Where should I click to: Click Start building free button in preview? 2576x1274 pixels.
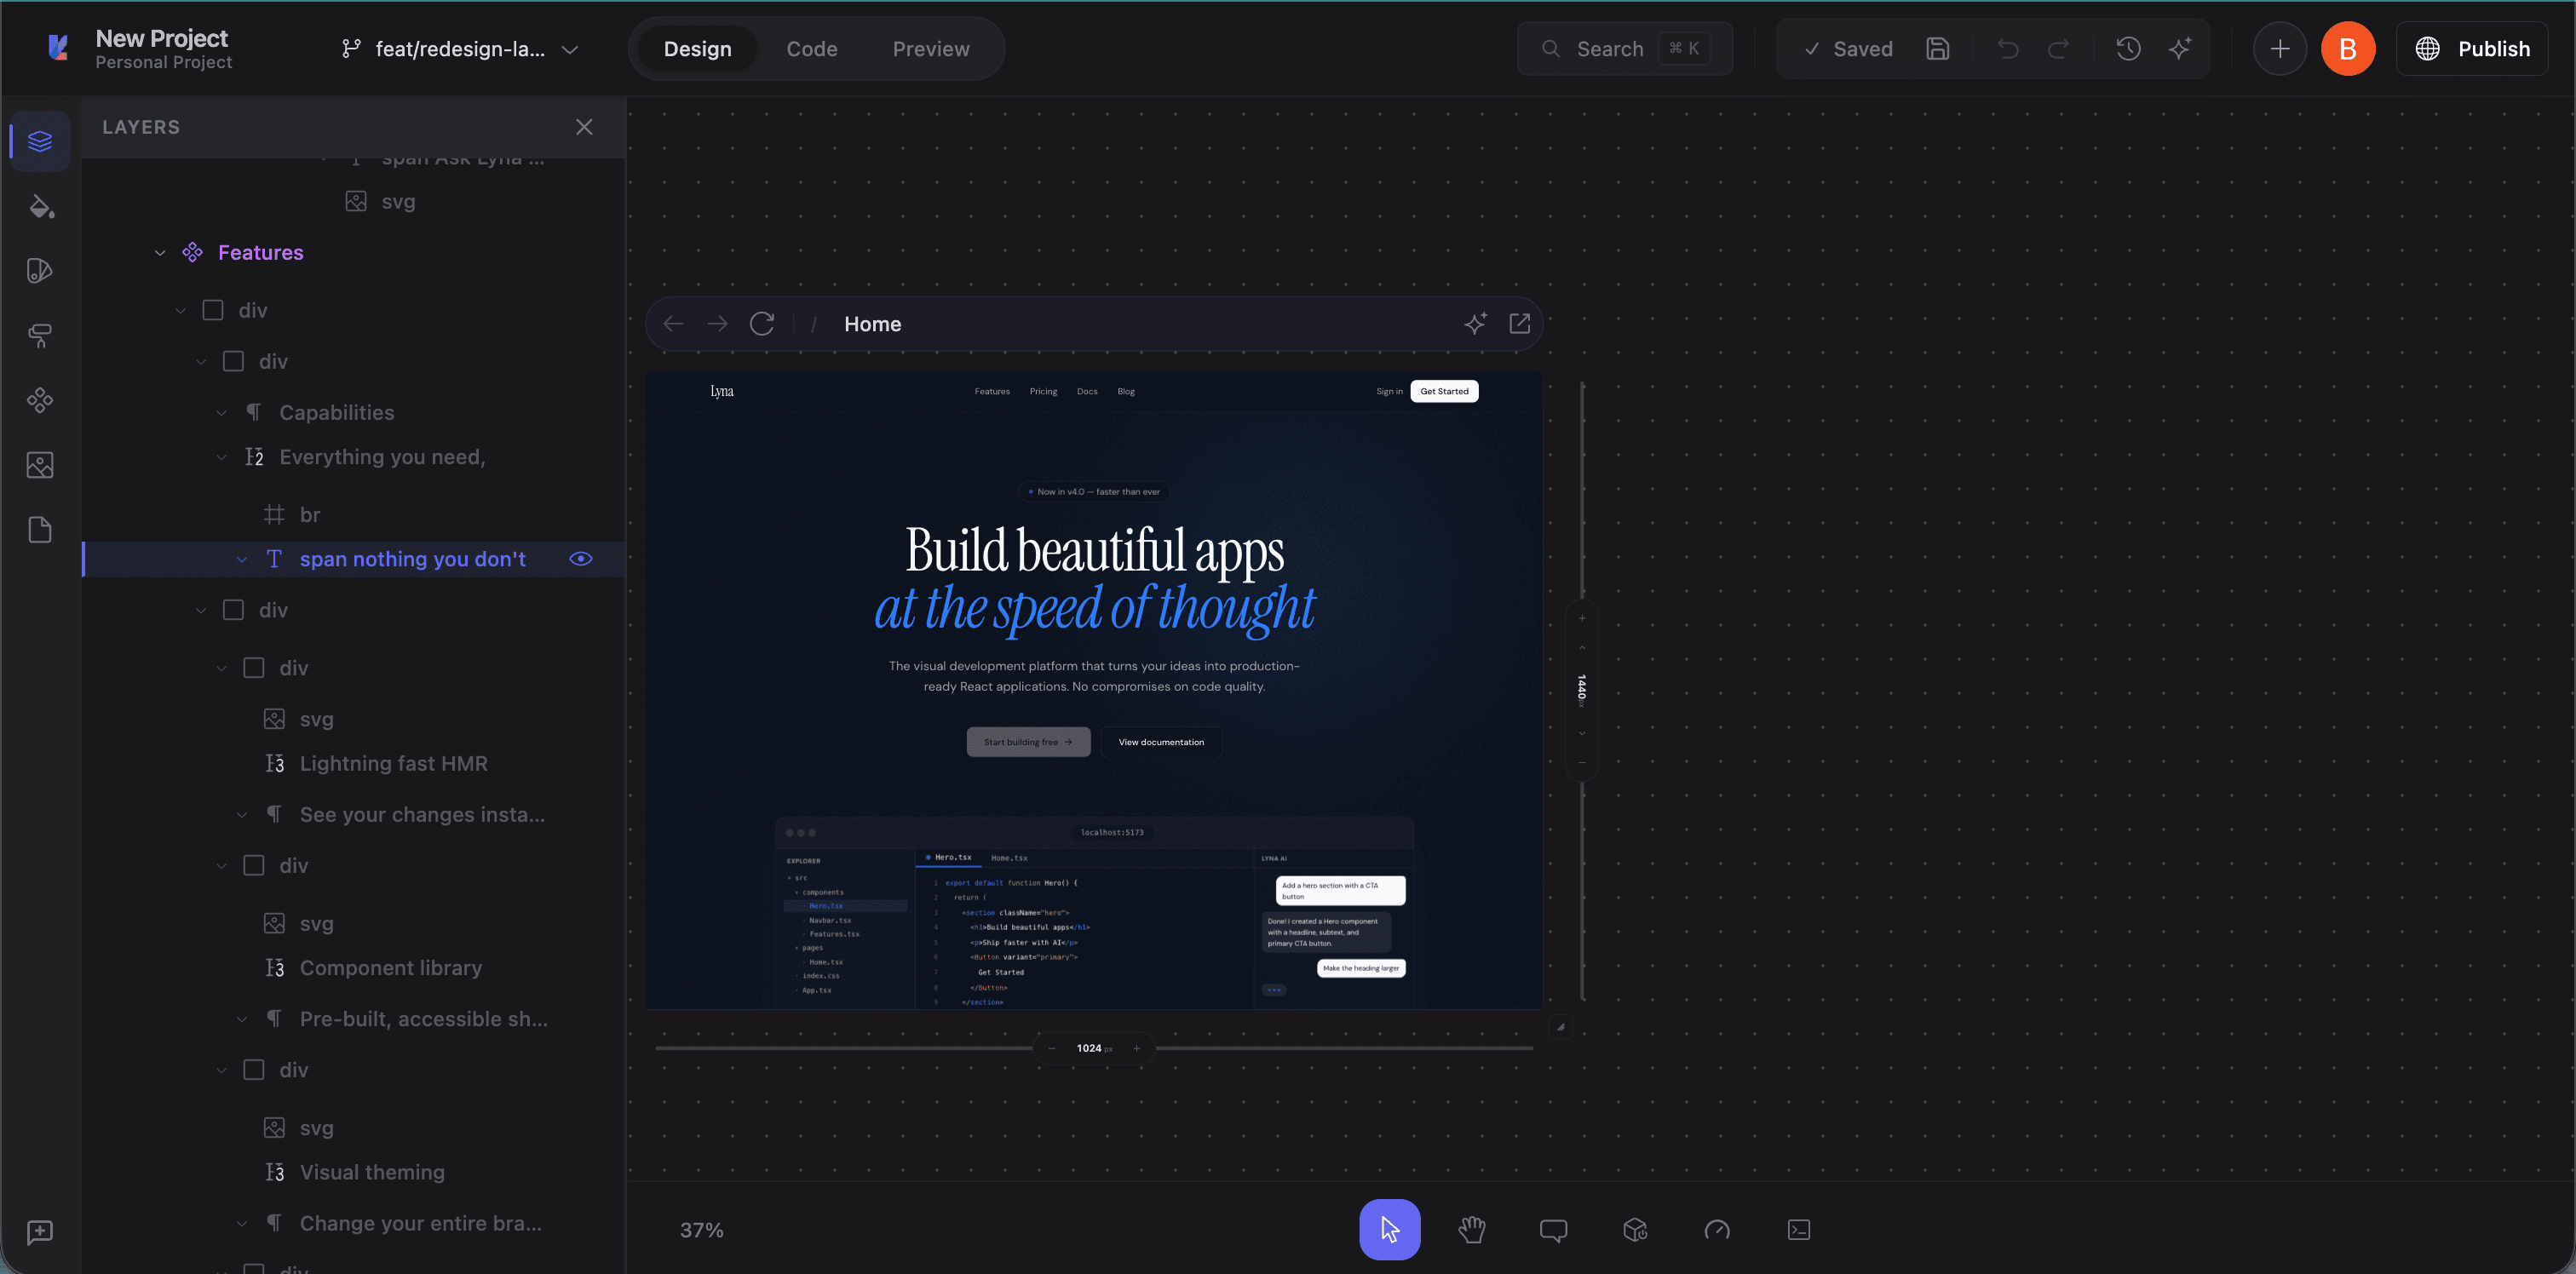pos(1028,742)
